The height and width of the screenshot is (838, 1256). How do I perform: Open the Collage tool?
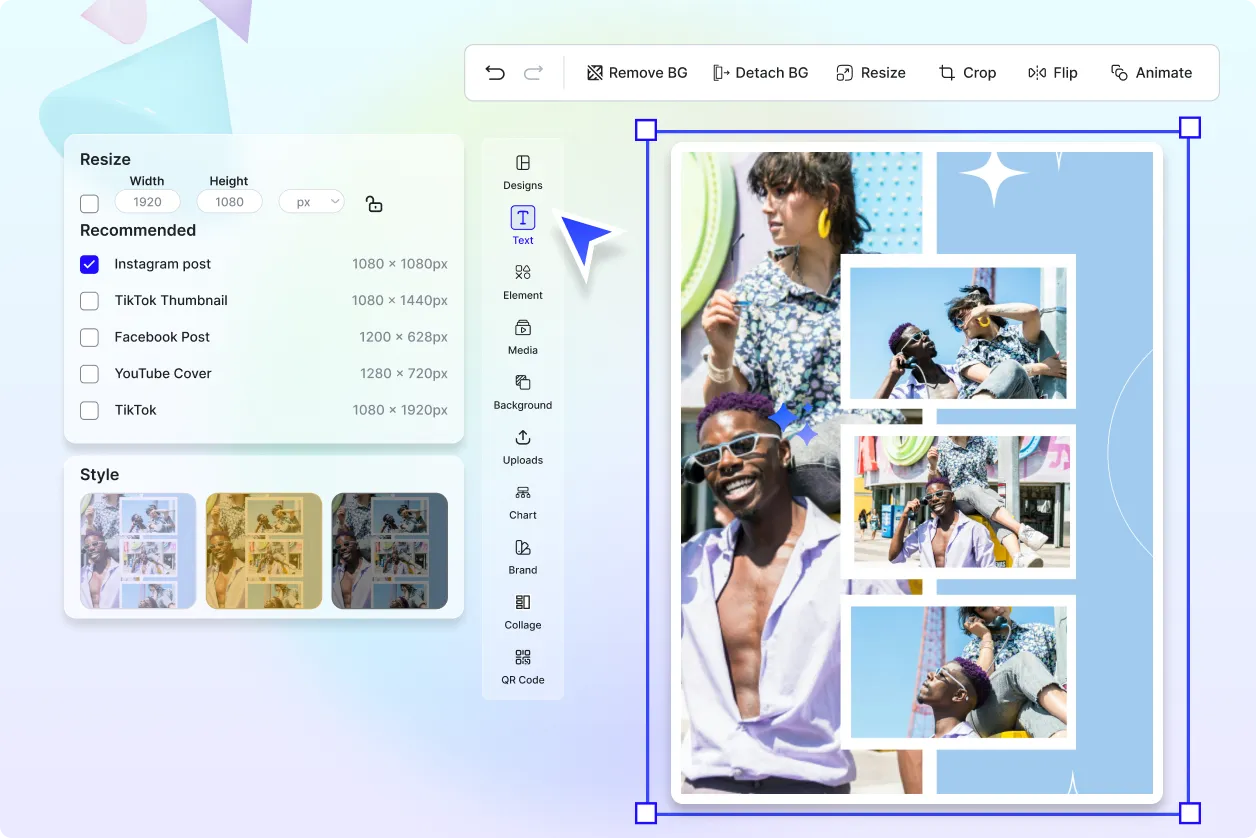(x=522, y=611)
